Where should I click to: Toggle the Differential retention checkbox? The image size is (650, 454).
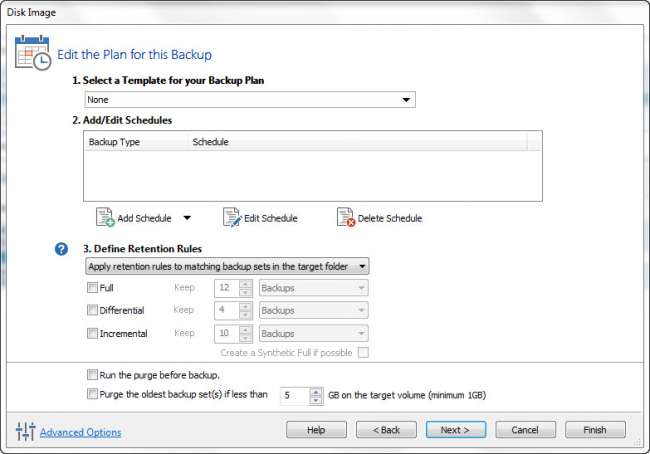[x=93, y=311]
